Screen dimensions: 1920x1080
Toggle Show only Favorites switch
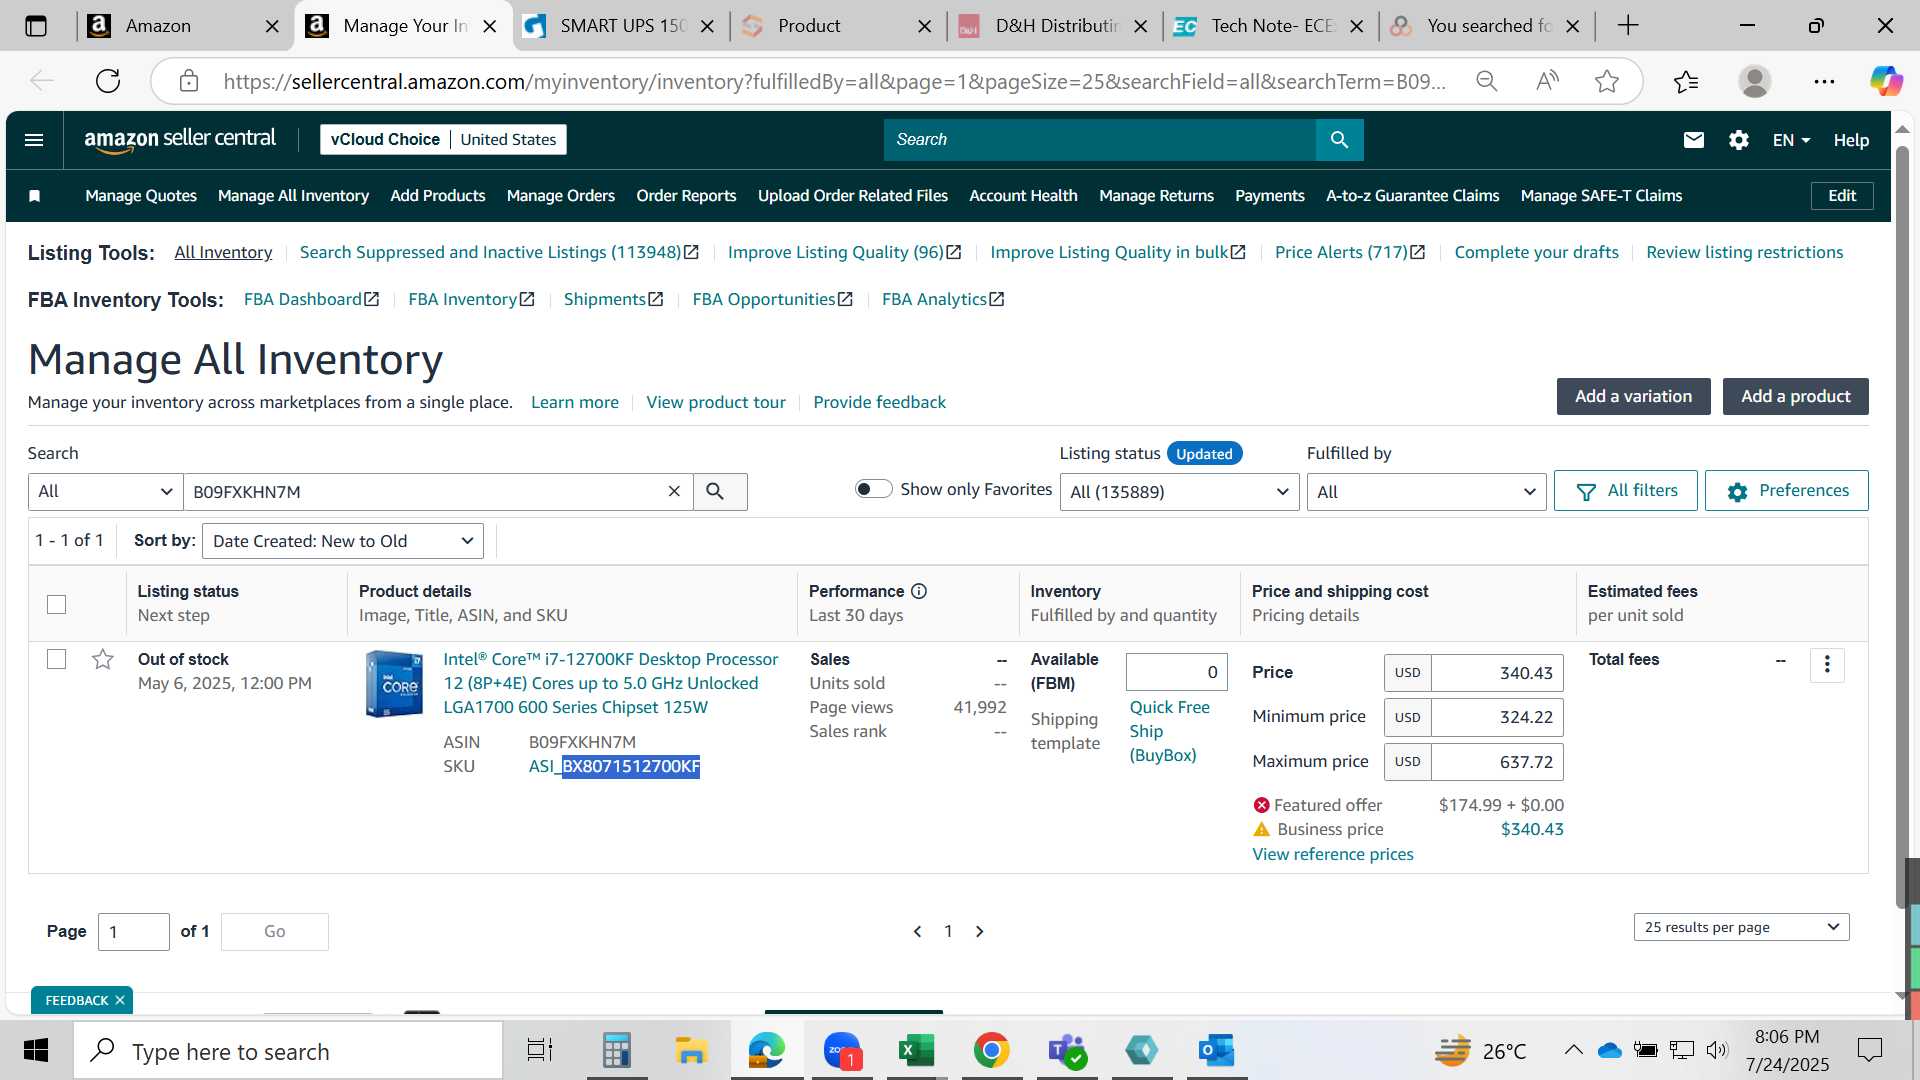873,489
